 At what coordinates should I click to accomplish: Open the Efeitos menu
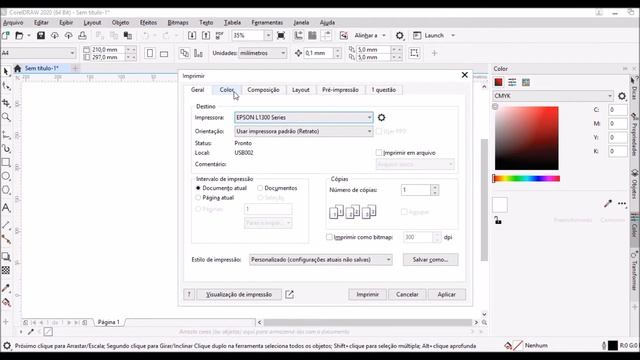[x=148, y=22]
